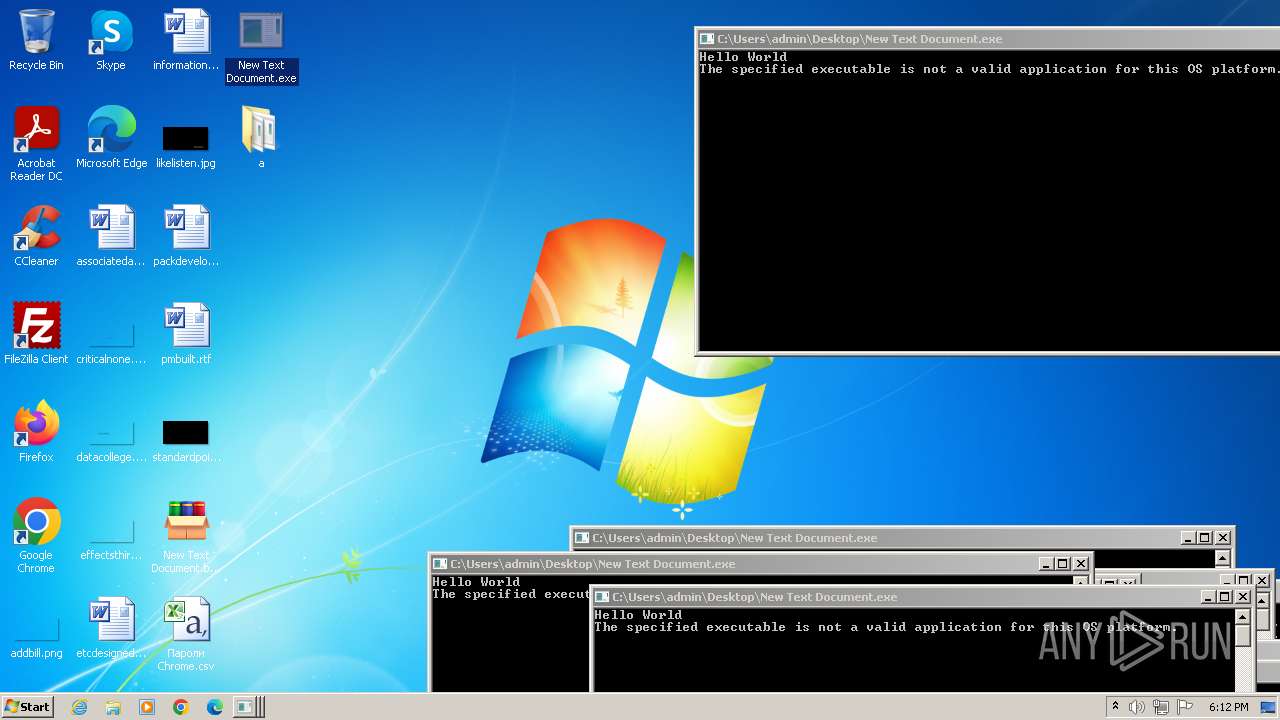Open the Start menu

pyautogui.click(x=28, y=707)
